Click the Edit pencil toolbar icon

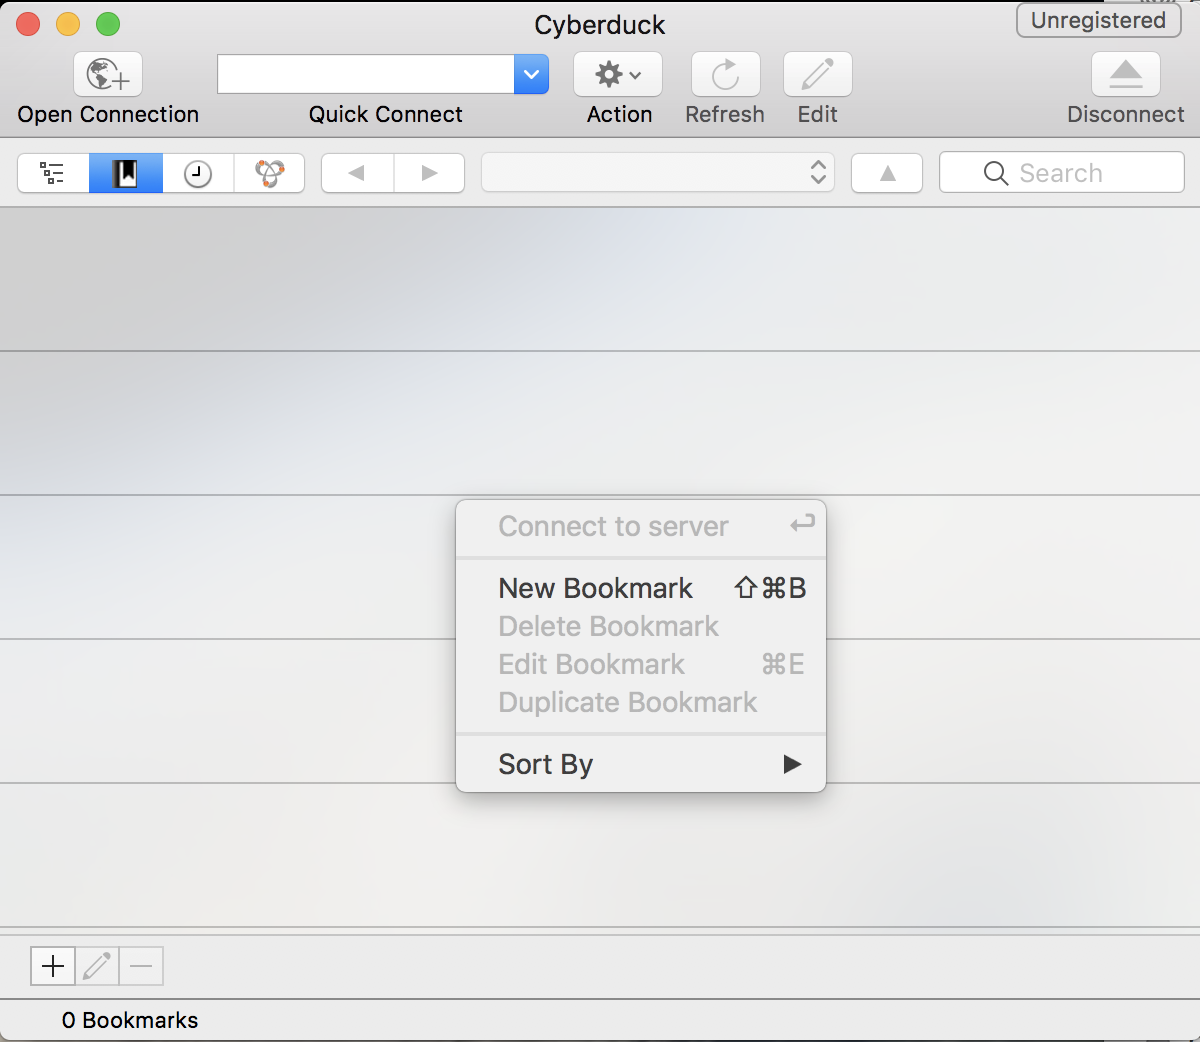817,74
